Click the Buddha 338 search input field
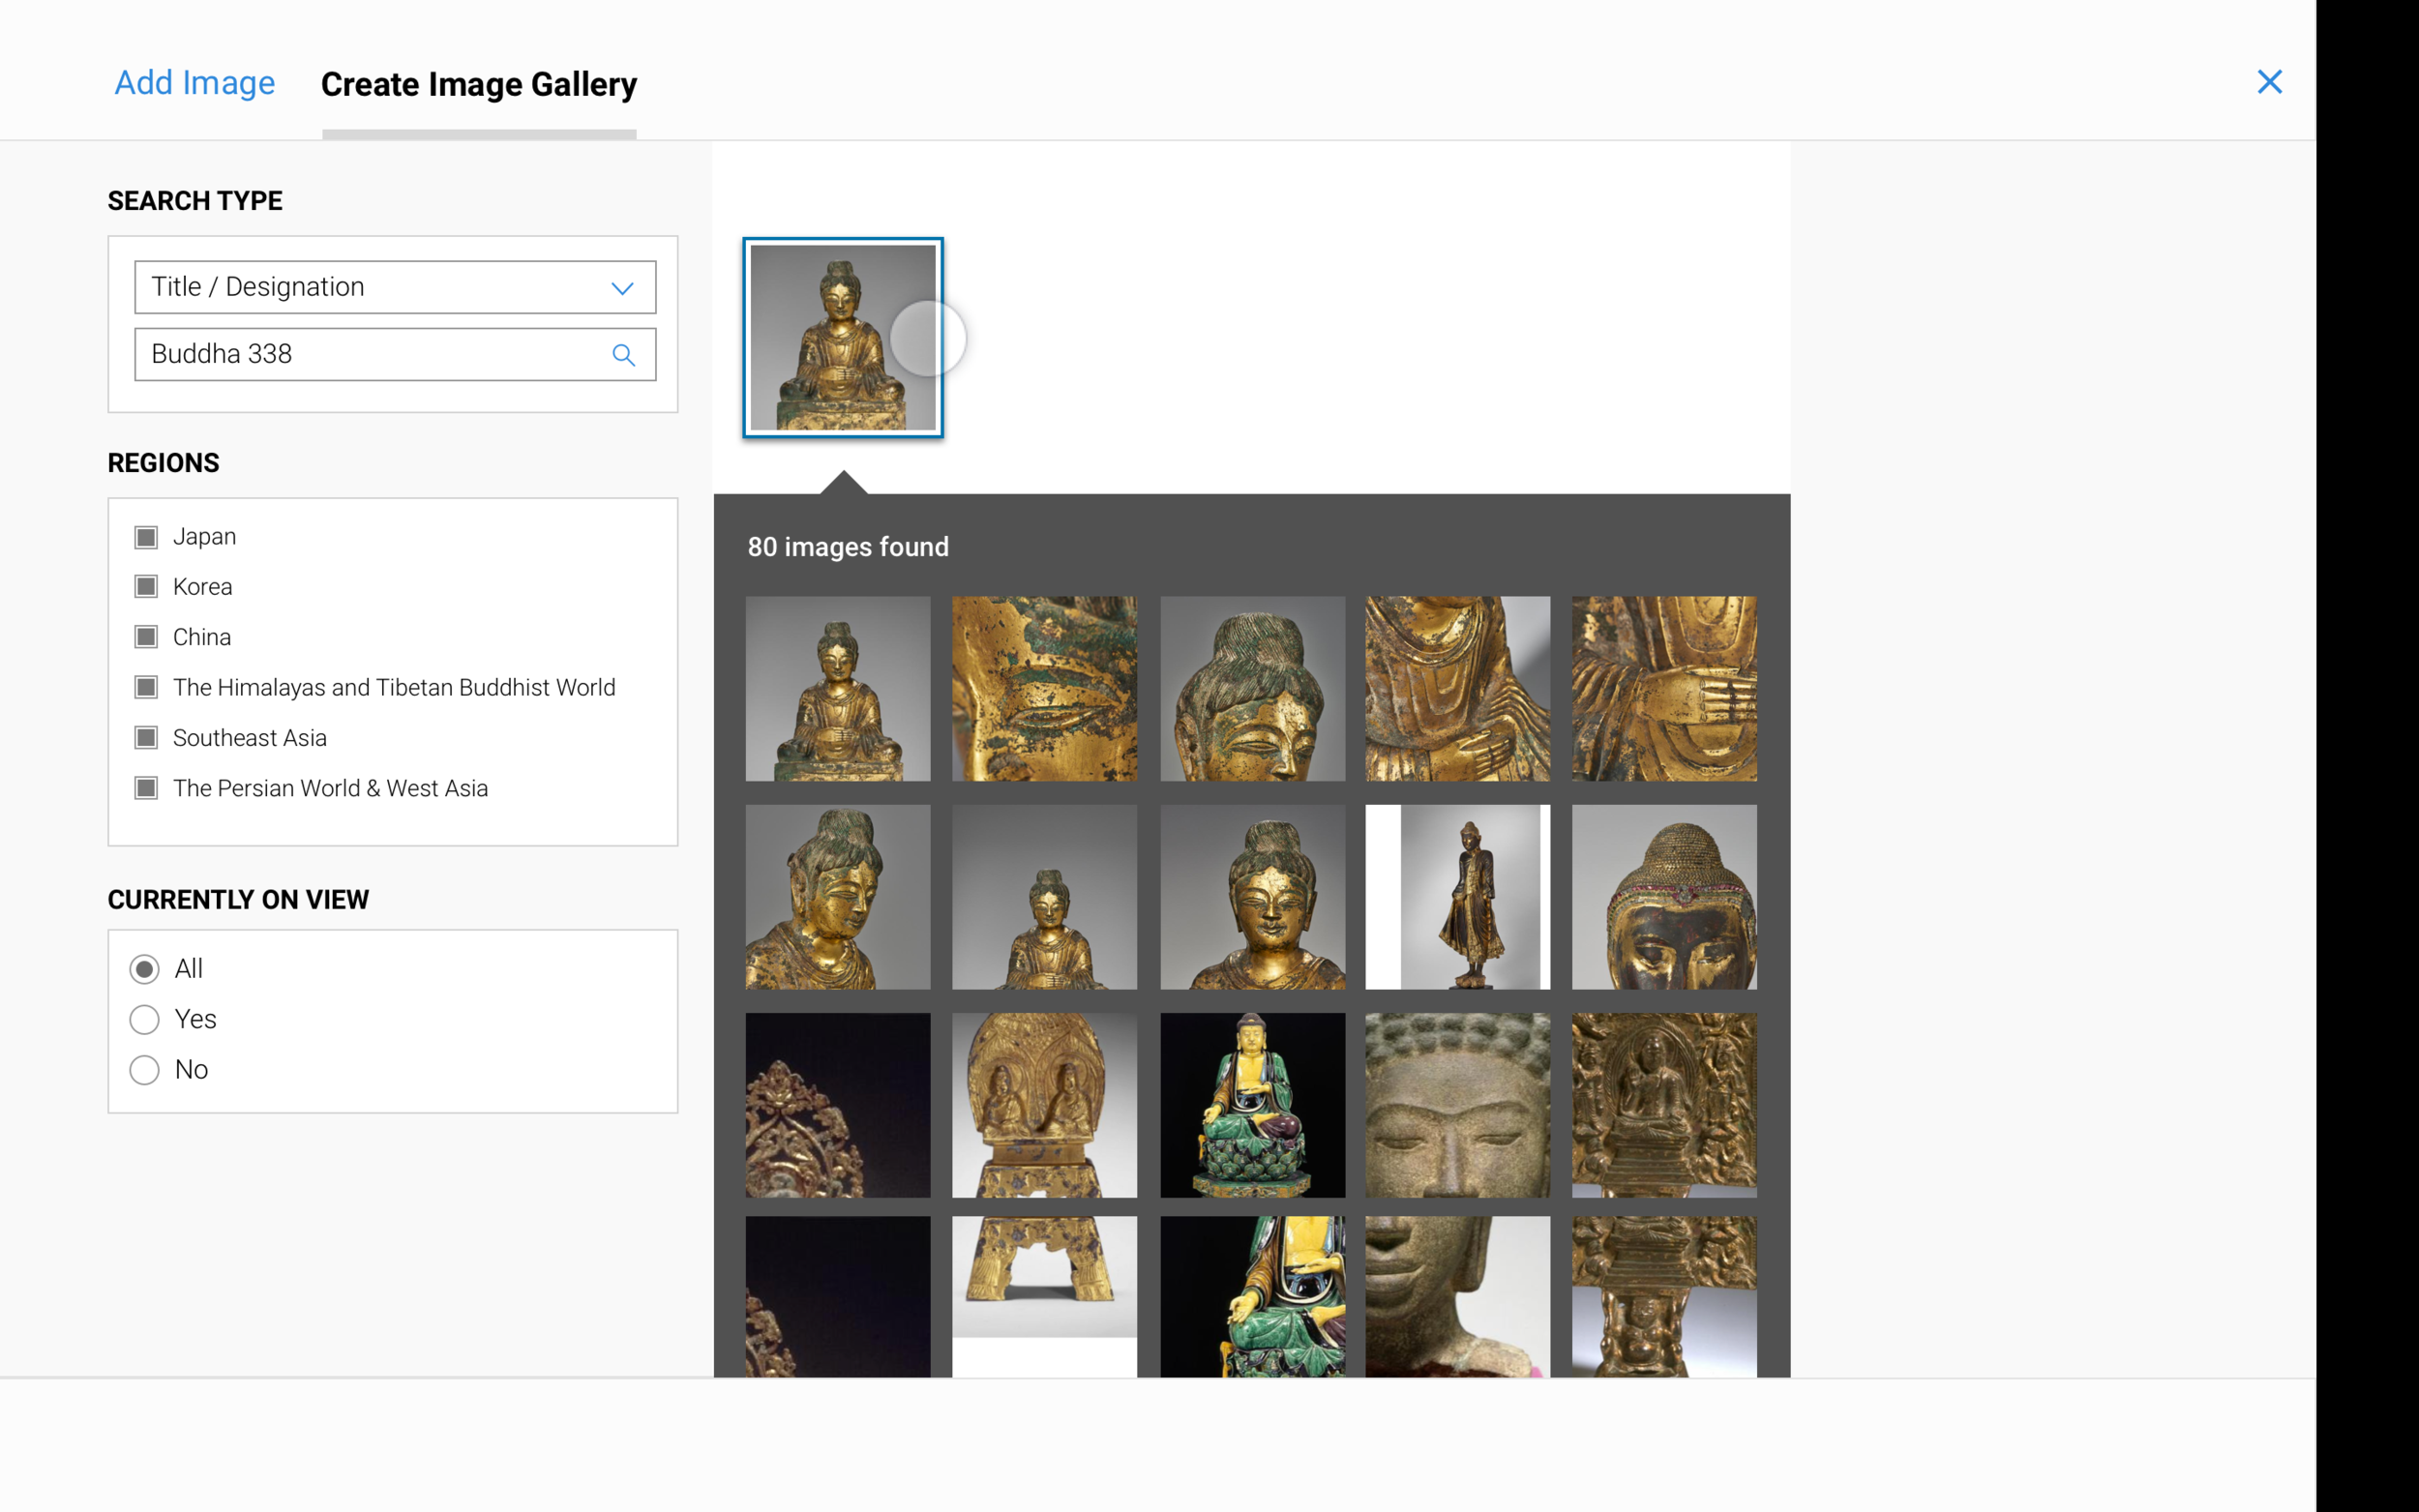Screen dimensions: 2419x1512 pyautogui.click(x=370, y=354)
